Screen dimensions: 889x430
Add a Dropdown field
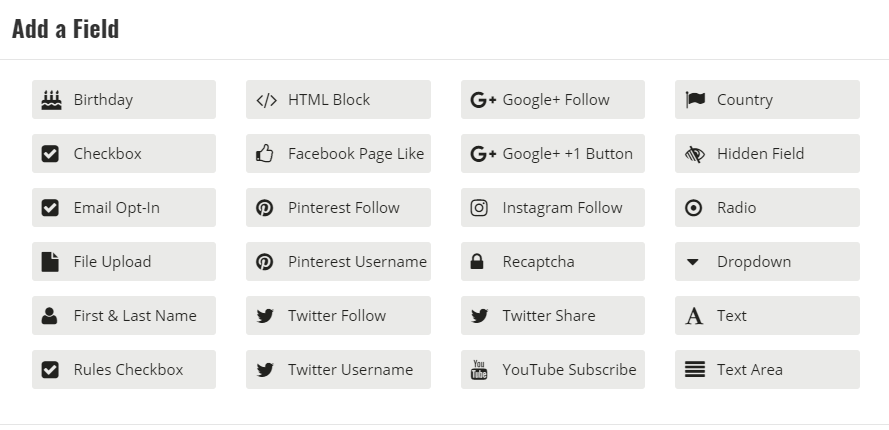point(767,262)
